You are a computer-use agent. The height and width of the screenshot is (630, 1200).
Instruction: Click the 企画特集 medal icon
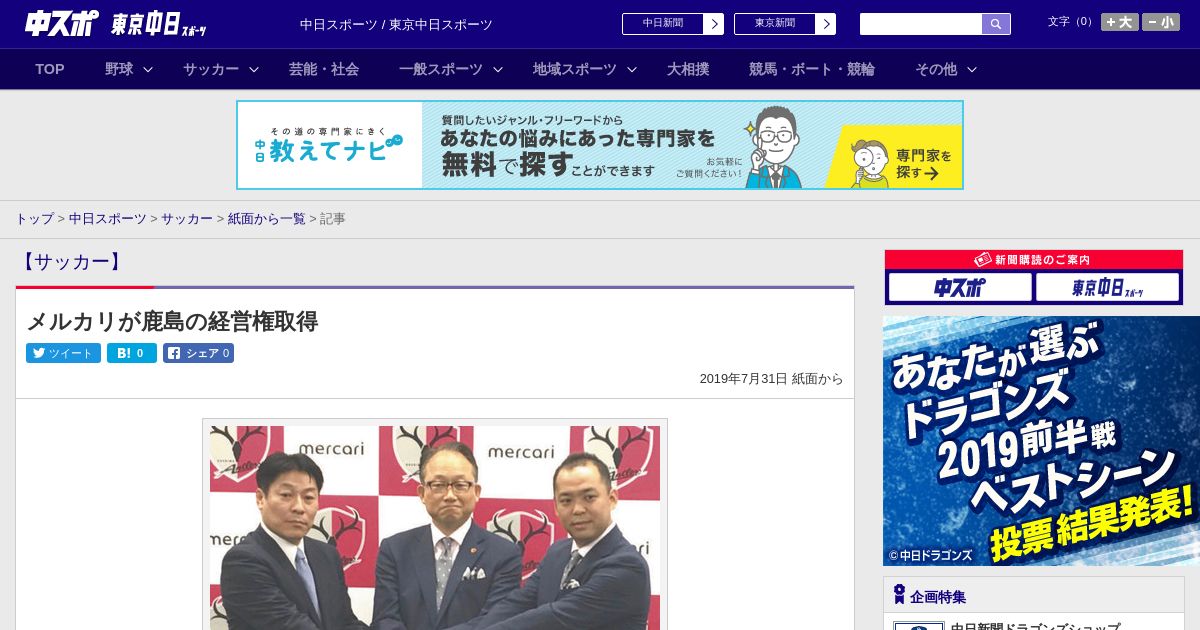pos(899,595)
